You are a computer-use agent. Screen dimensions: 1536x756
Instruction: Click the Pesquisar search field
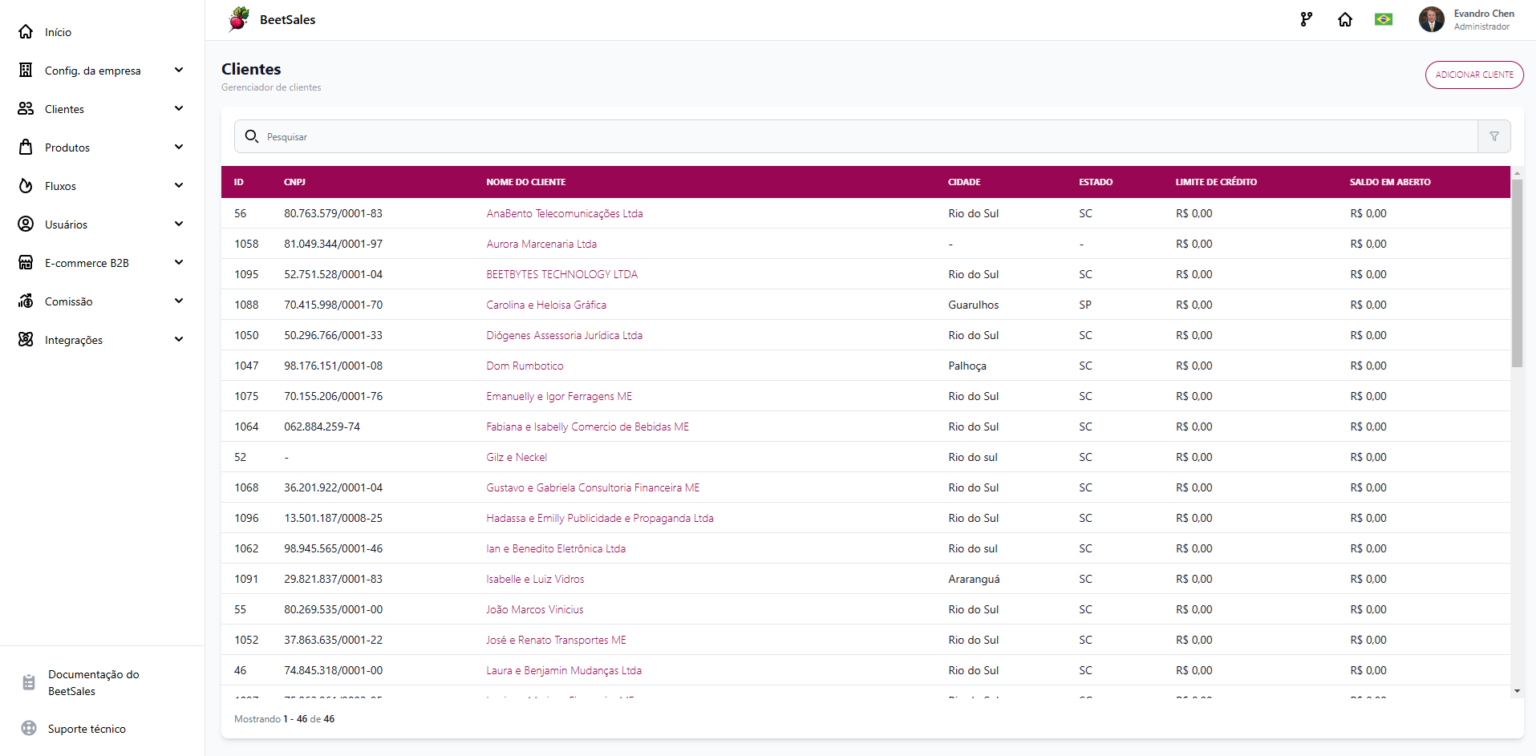[x=856, y=137]
